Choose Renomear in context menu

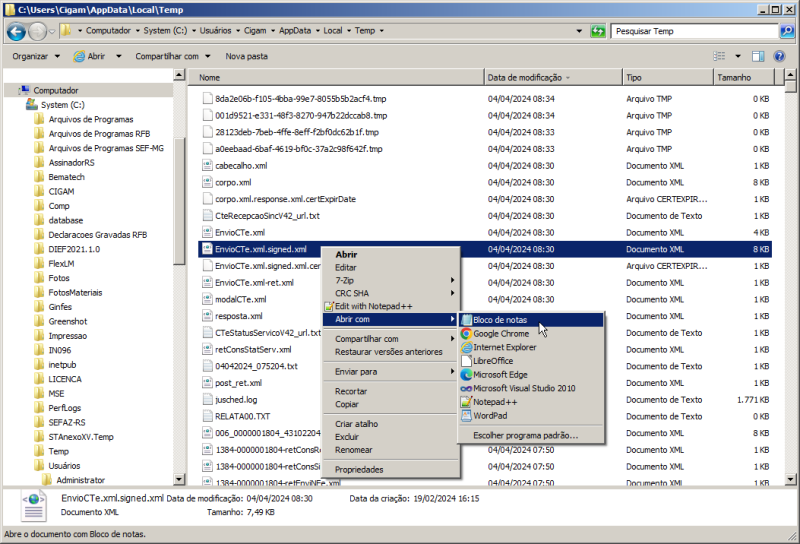(390, 450)
